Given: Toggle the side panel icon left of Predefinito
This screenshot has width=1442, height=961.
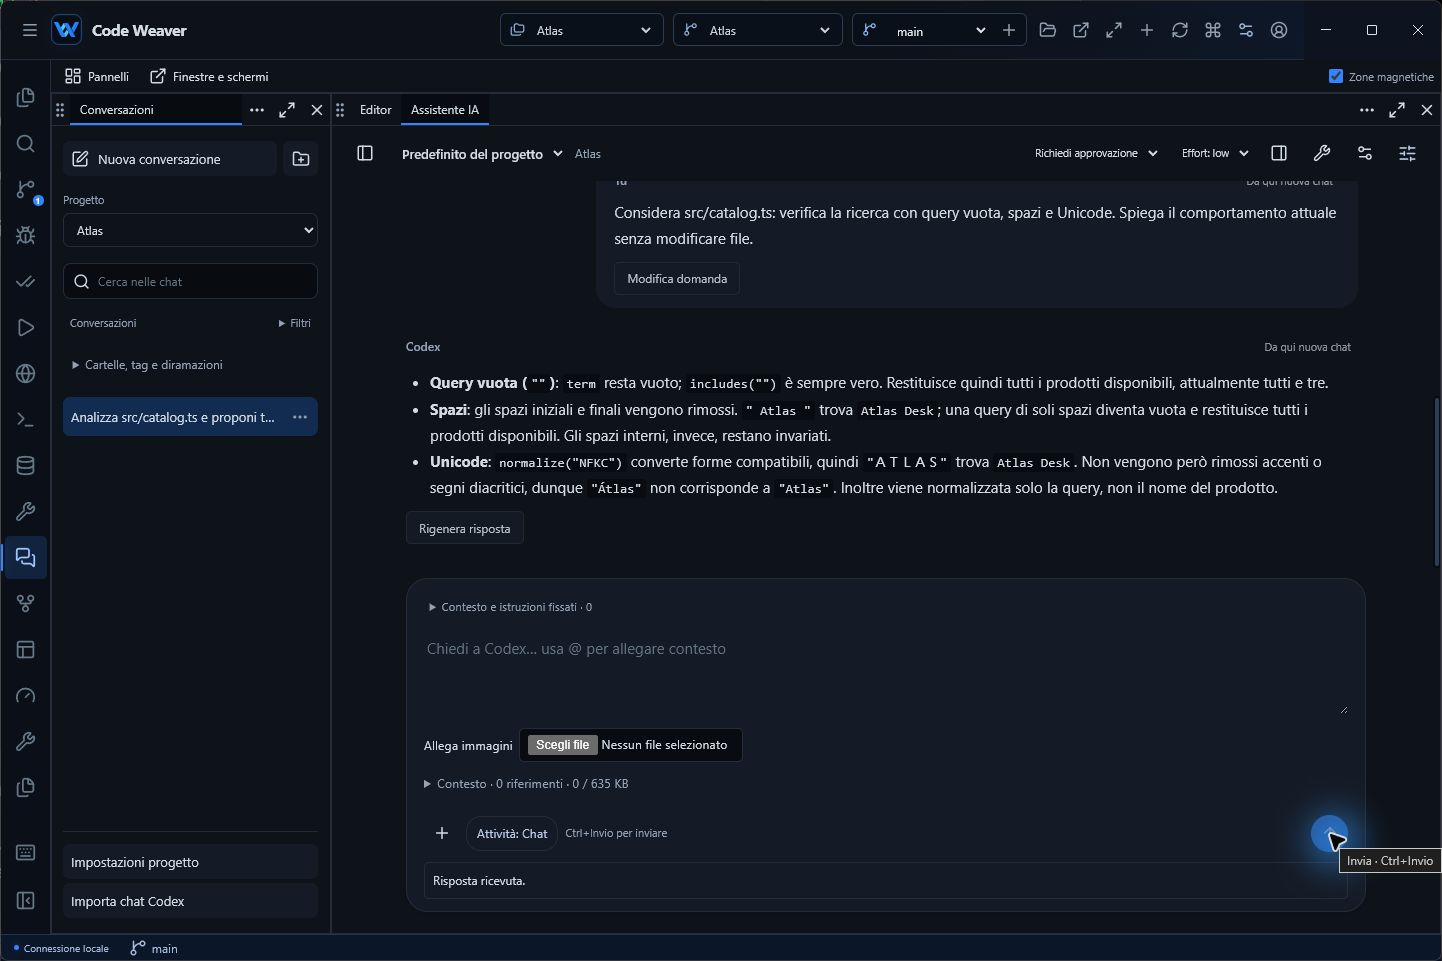Looking at the screenshot, I should [365, 153].
